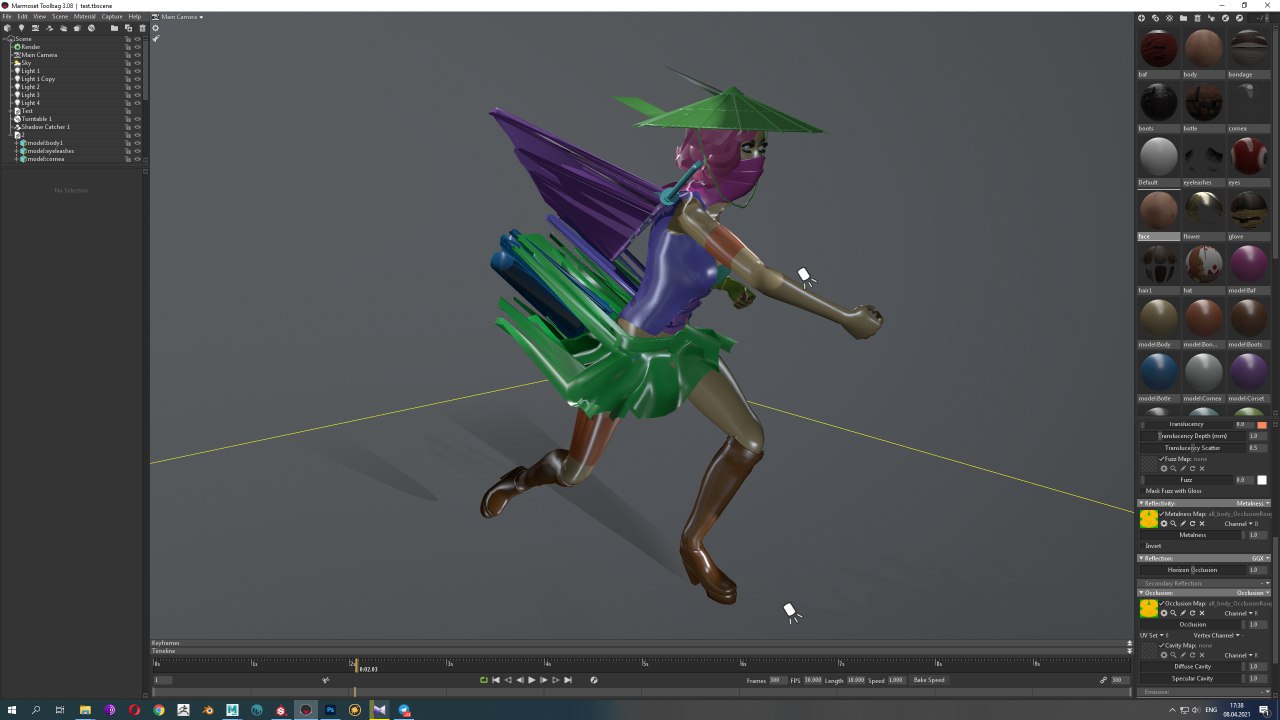Add a new light object from scene toolbar
The height and width of the screenshot is (720, 1280).
(21, 28)
